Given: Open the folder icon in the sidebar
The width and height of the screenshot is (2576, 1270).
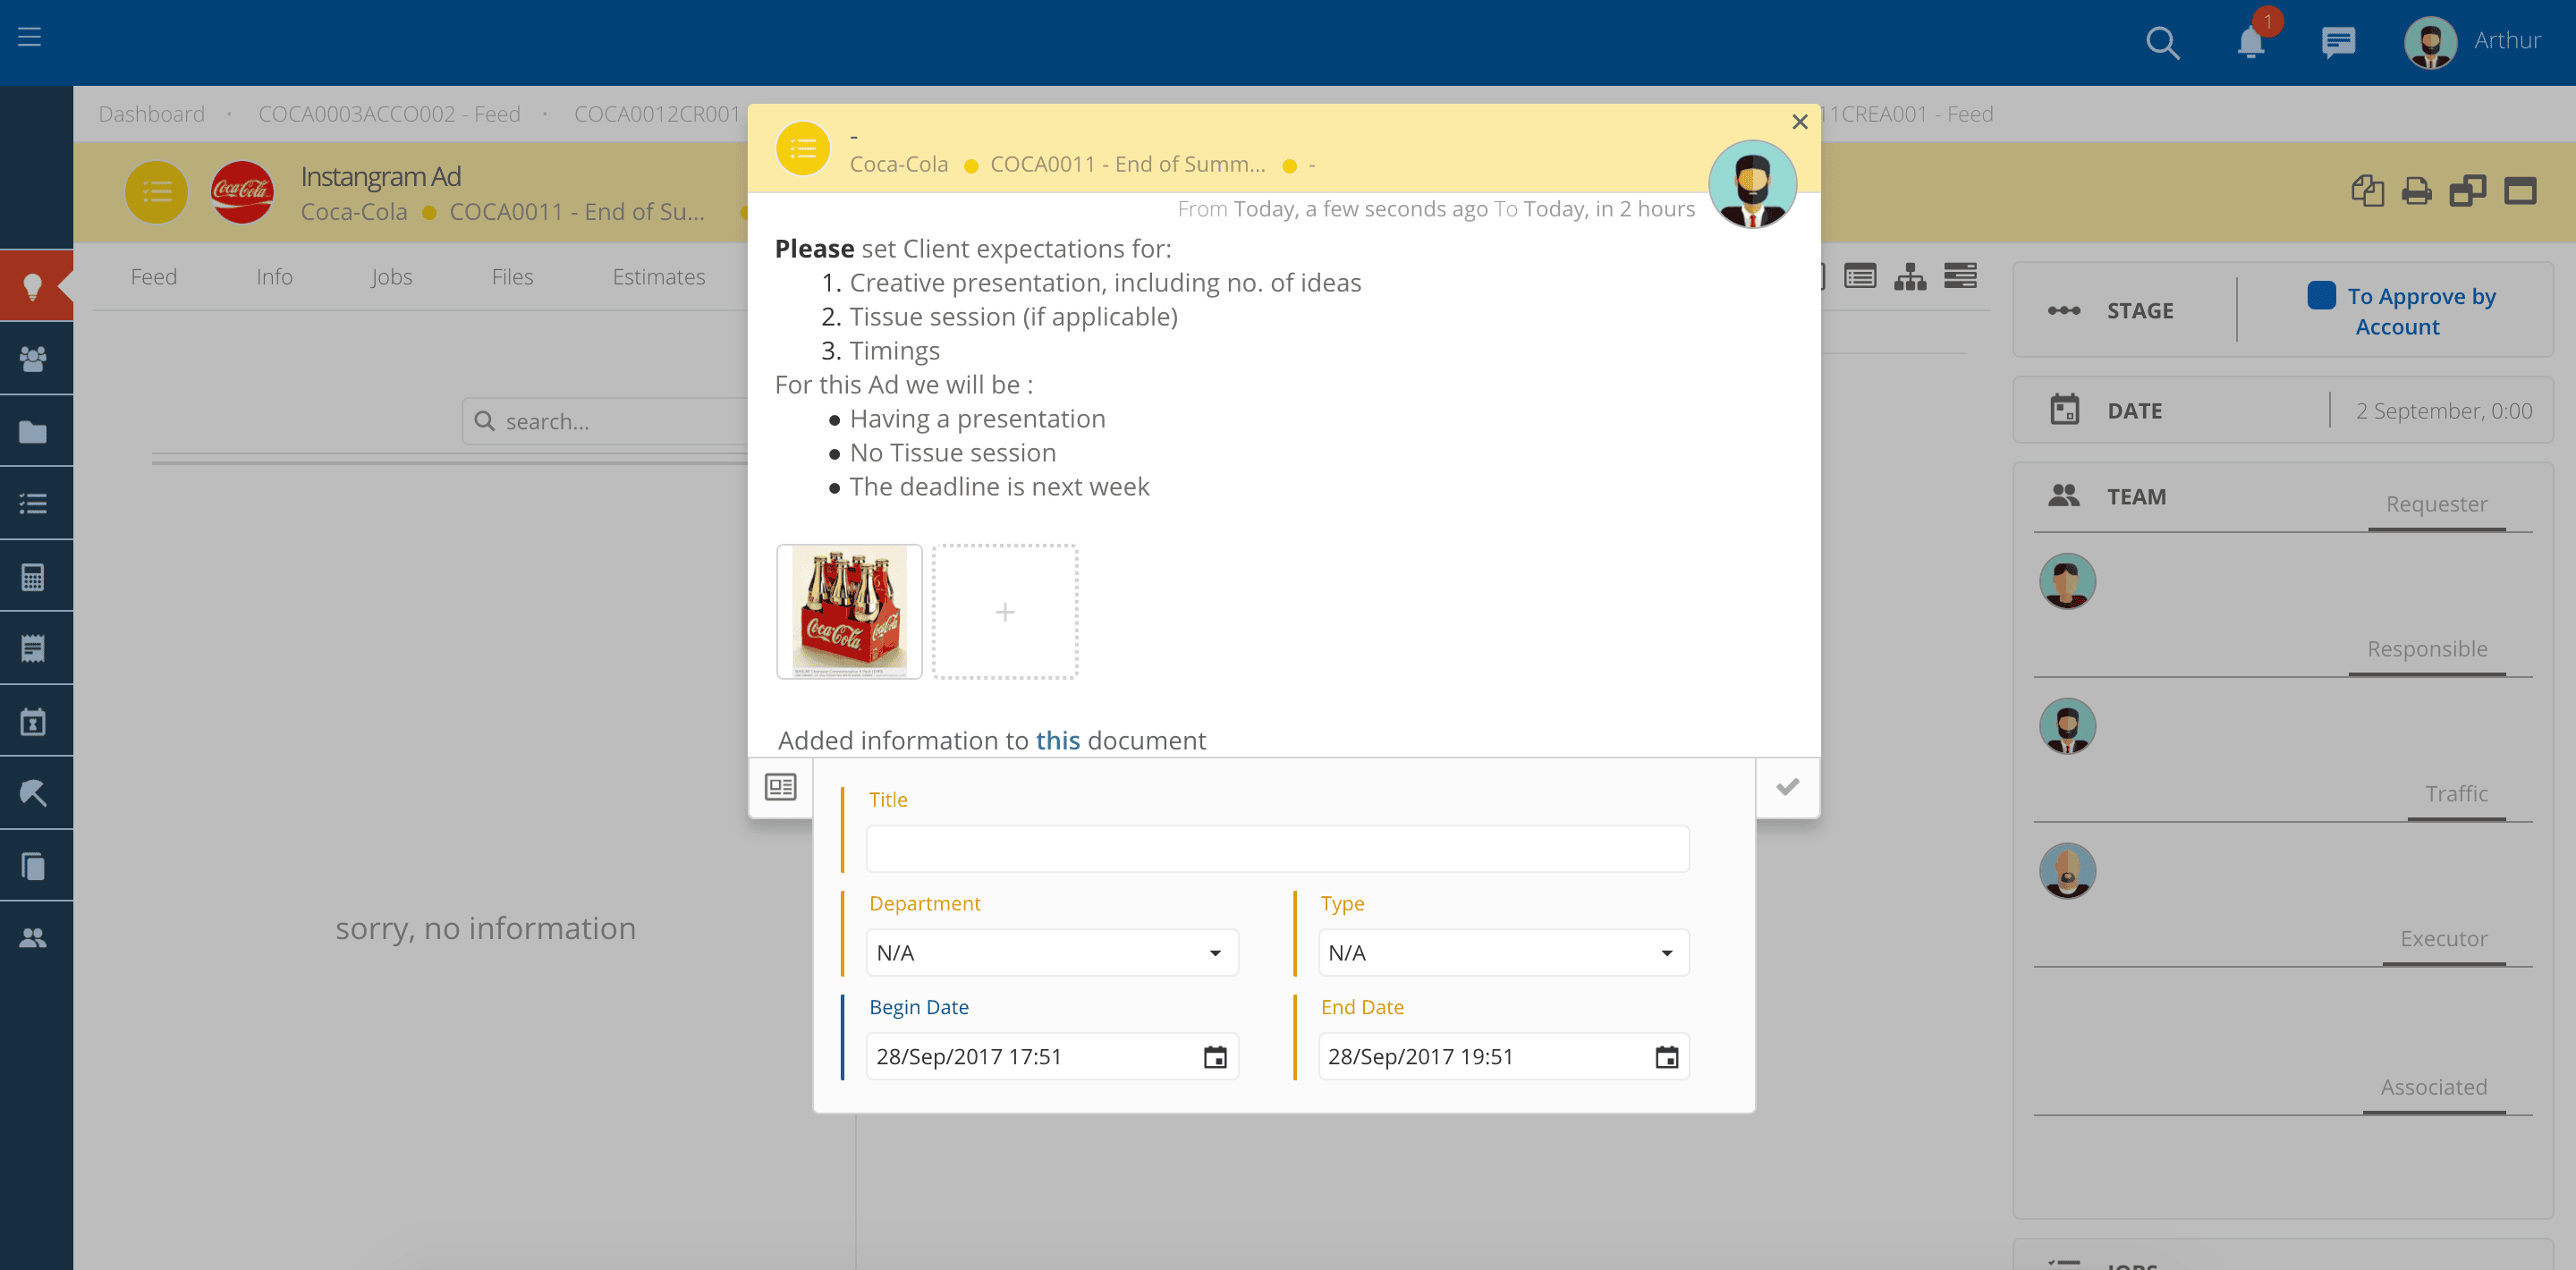Looking at the screenshot, I should [33, 432].
